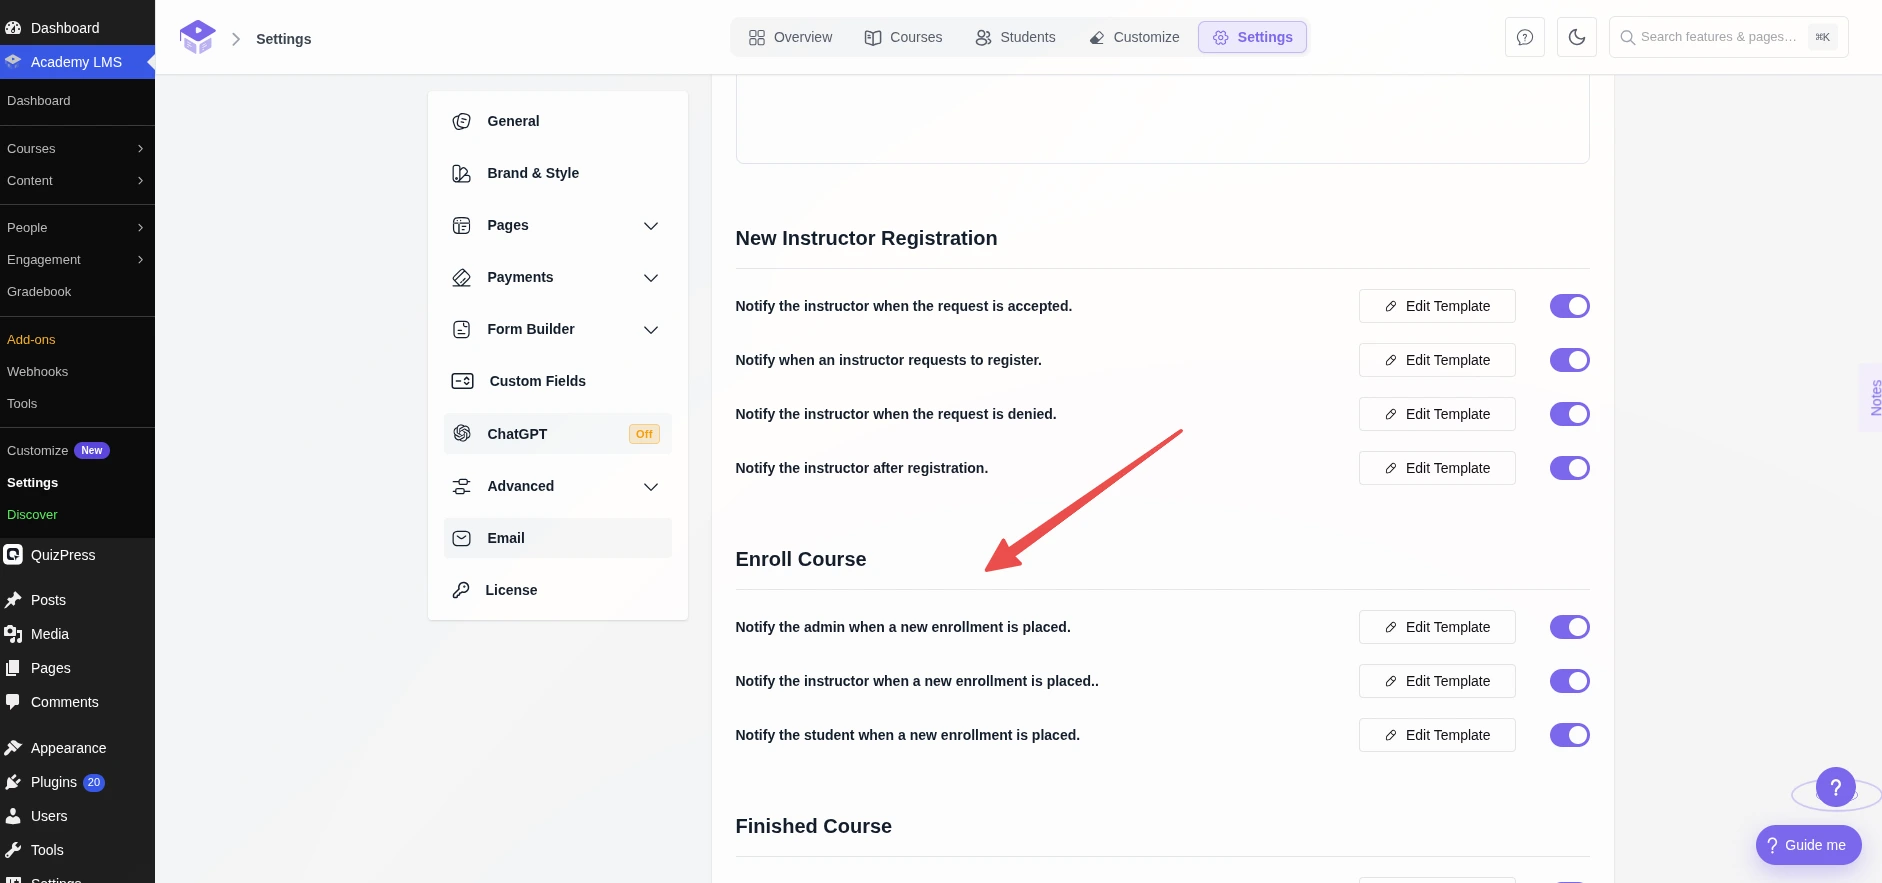The image size is (1882, 883).
Task: Open Discover in the sidebar
Action: point(32,515)
